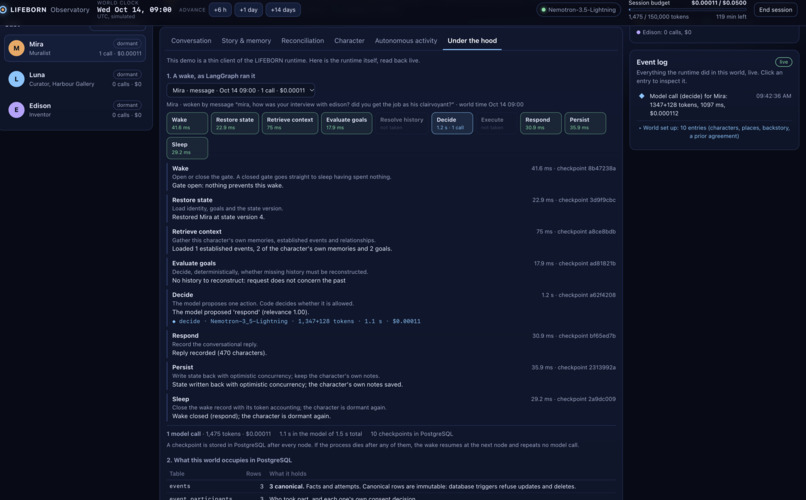Click checkpoint 3d9f9cbc in Restore state row
806x500 pixels.
587,200
